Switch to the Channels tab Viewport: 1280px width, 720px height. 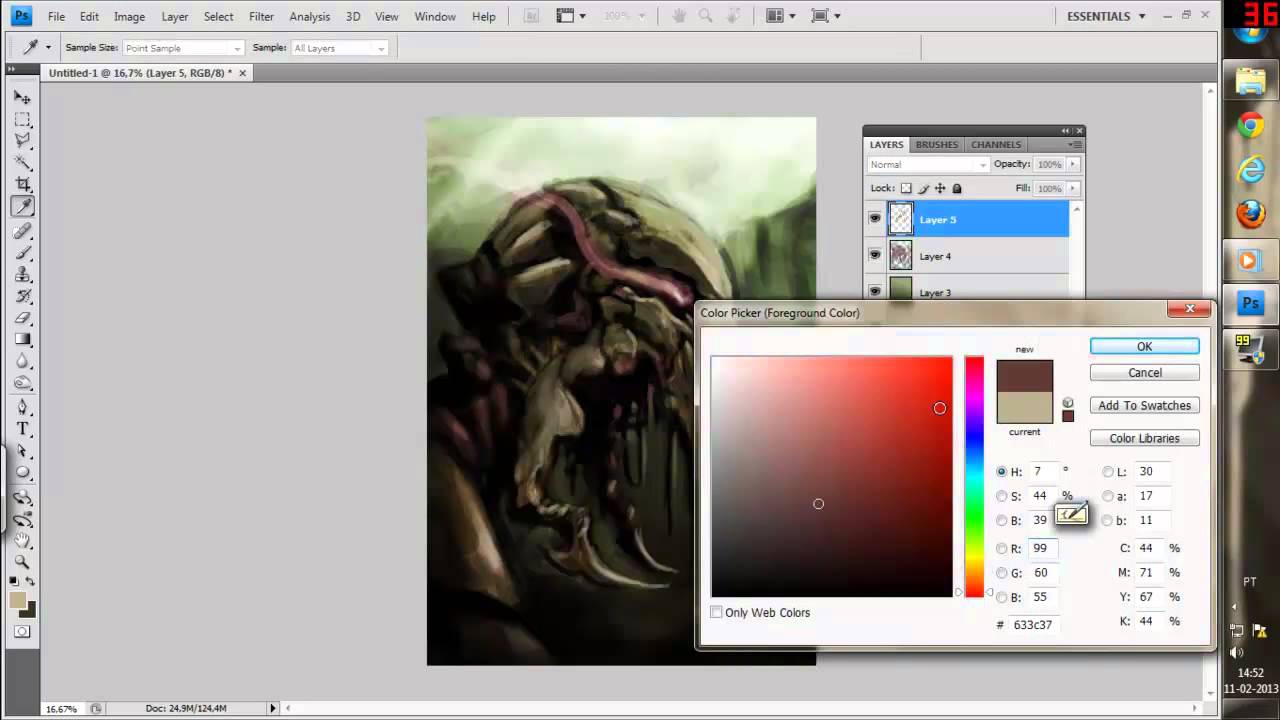point(996,144)
